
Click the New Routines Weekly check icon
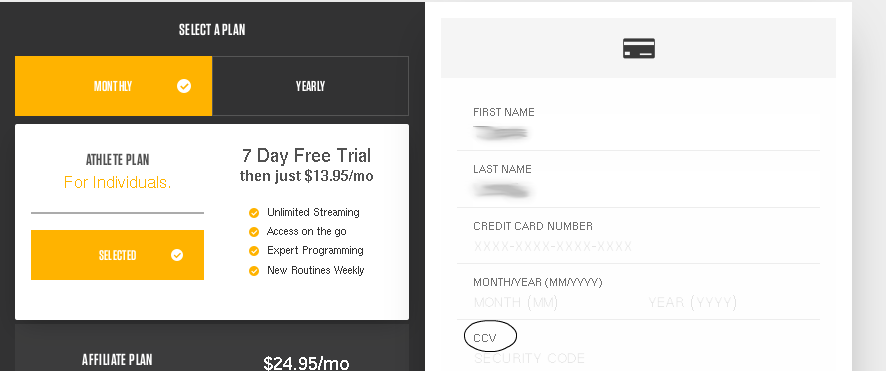254,271
